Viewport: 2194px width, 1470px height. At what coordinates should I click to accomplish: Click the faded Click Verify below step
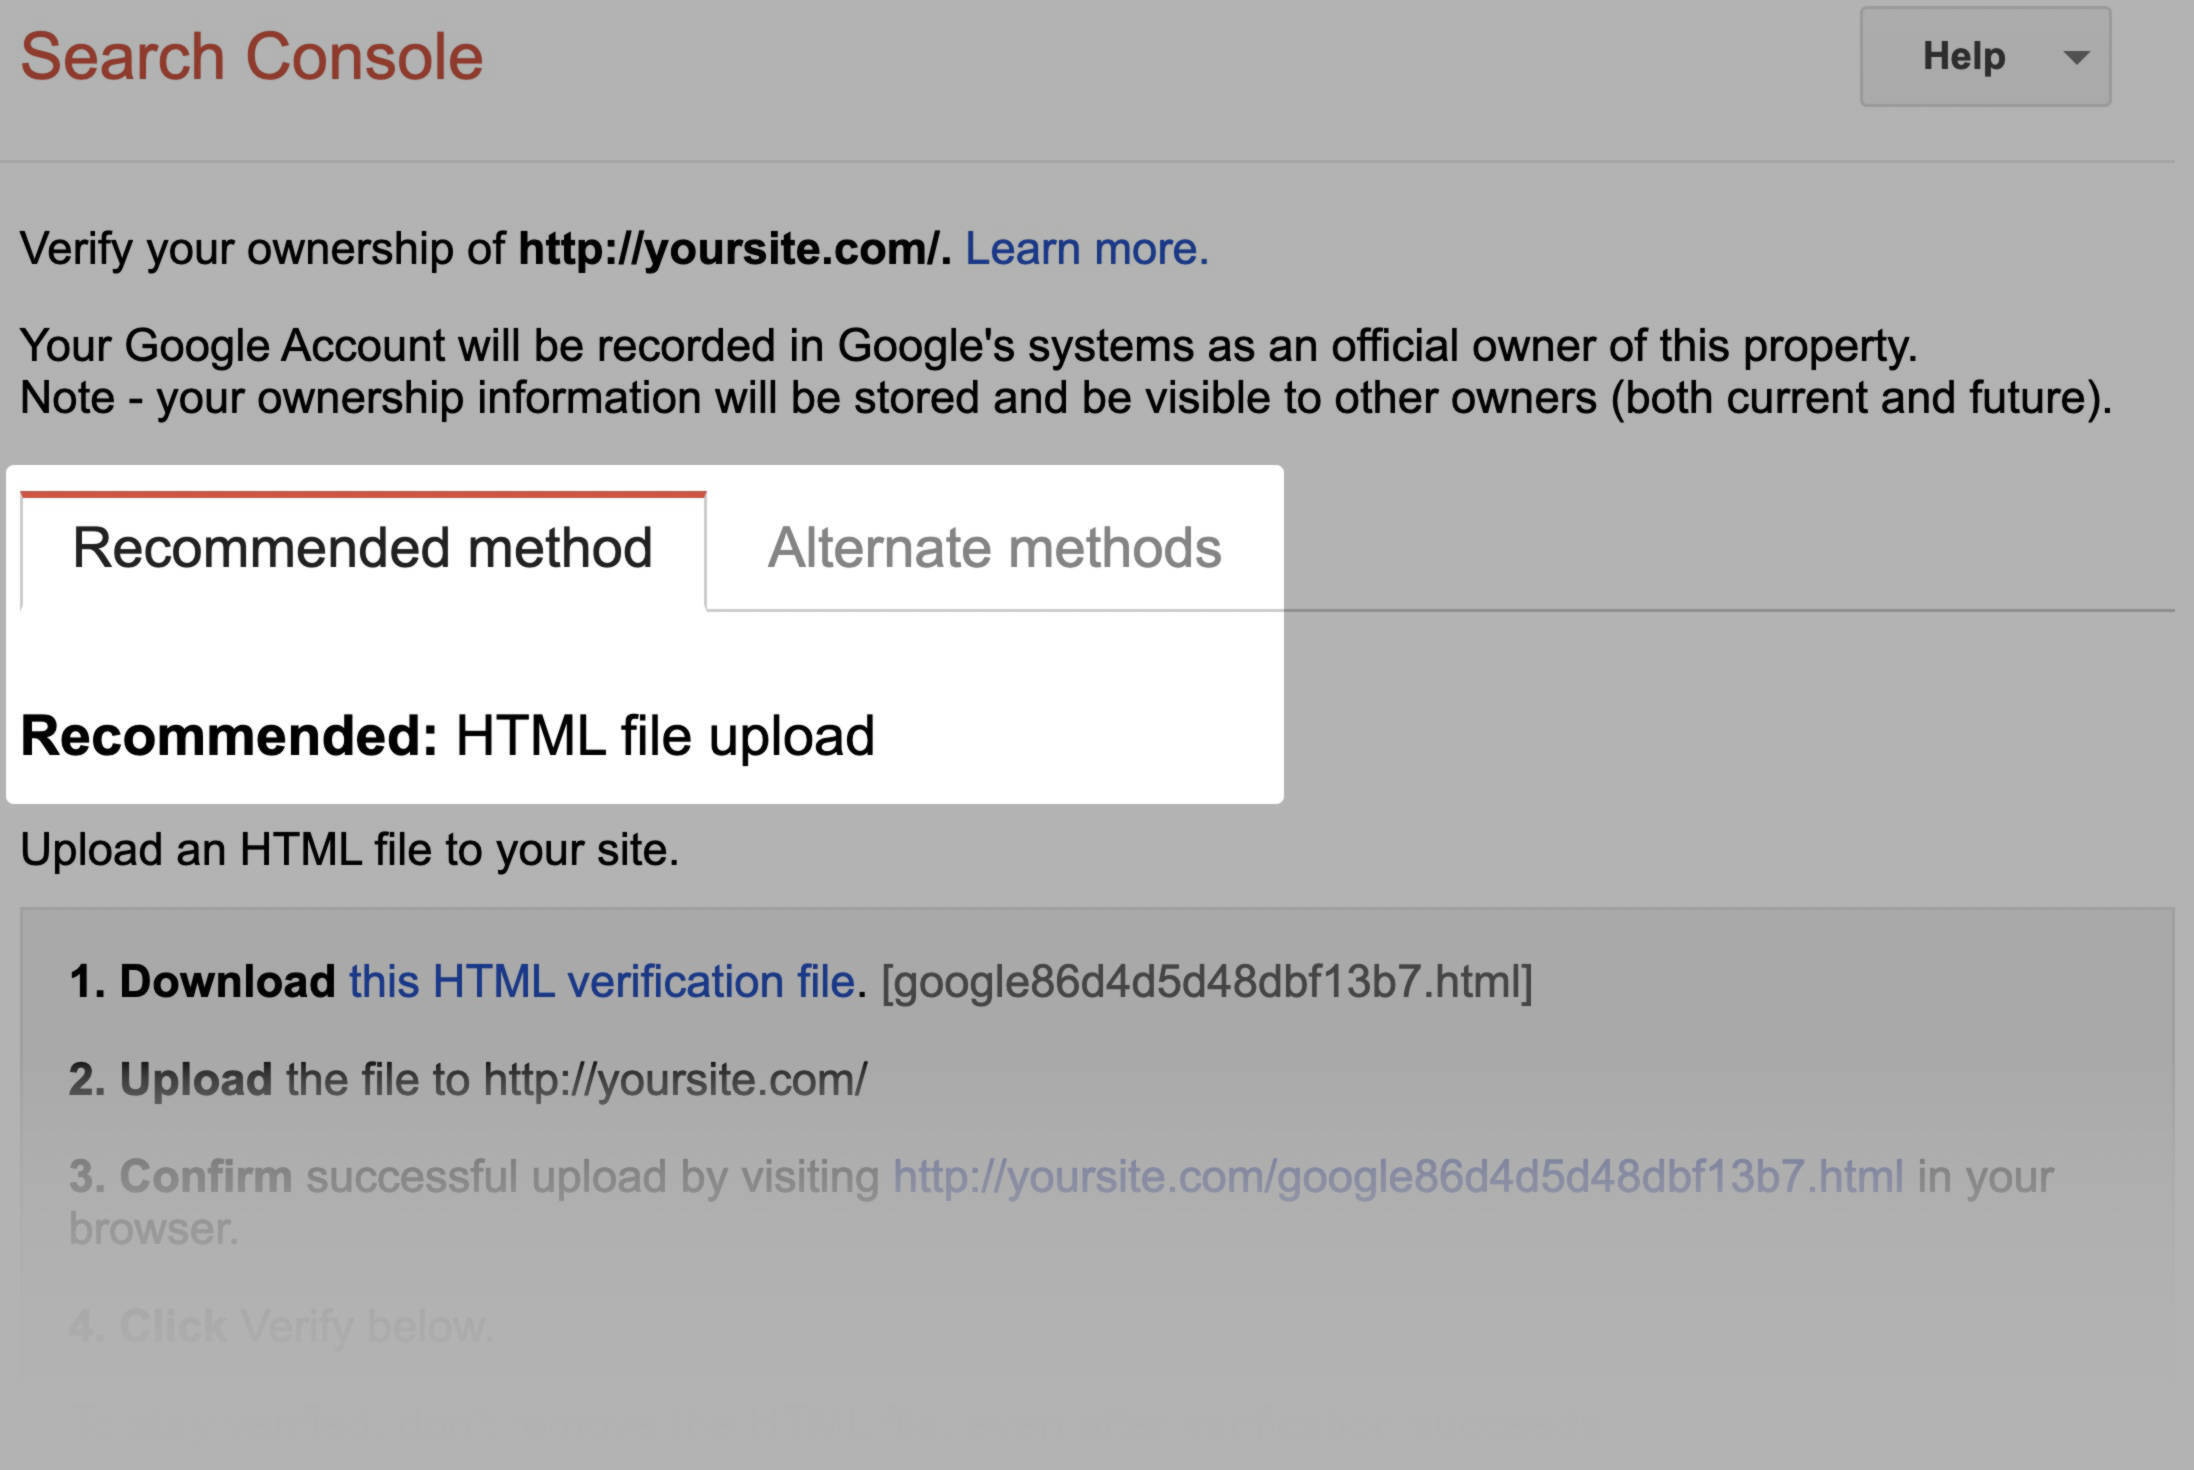click(x=280, y=1326)
